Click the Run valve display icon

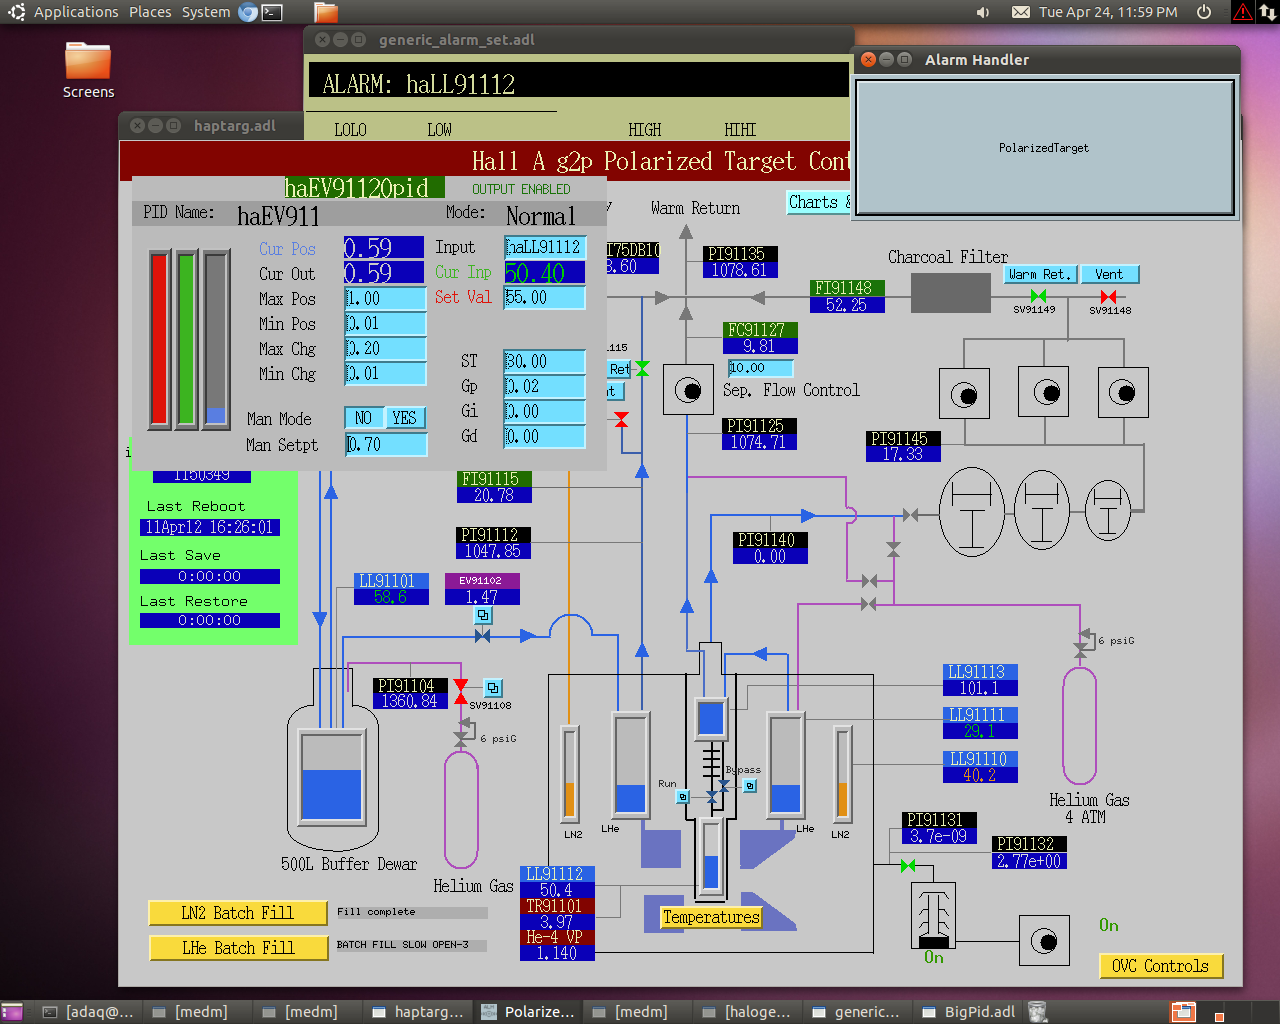(683, 797)
